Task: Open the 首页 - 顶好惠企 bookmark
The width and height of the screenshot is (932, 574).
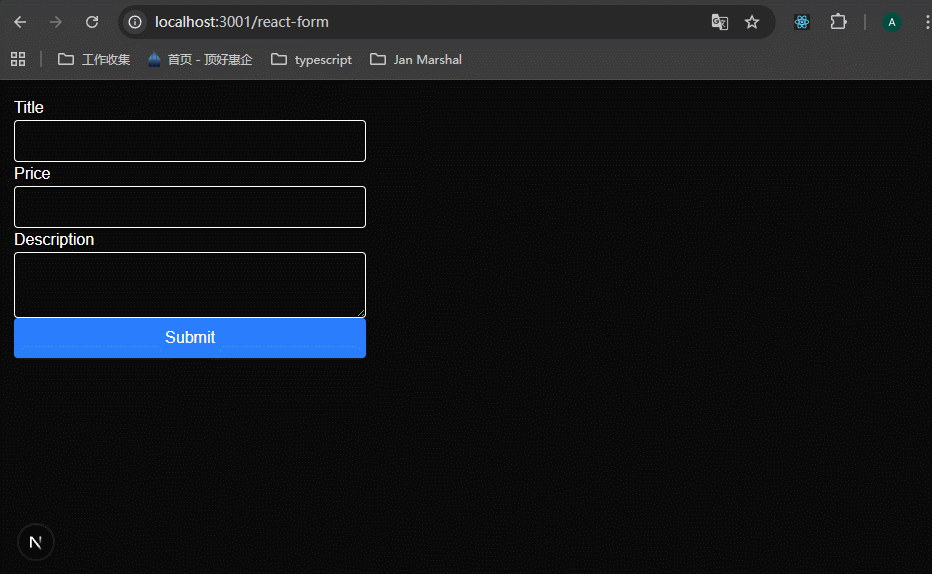Action: [x=199, y=59]
